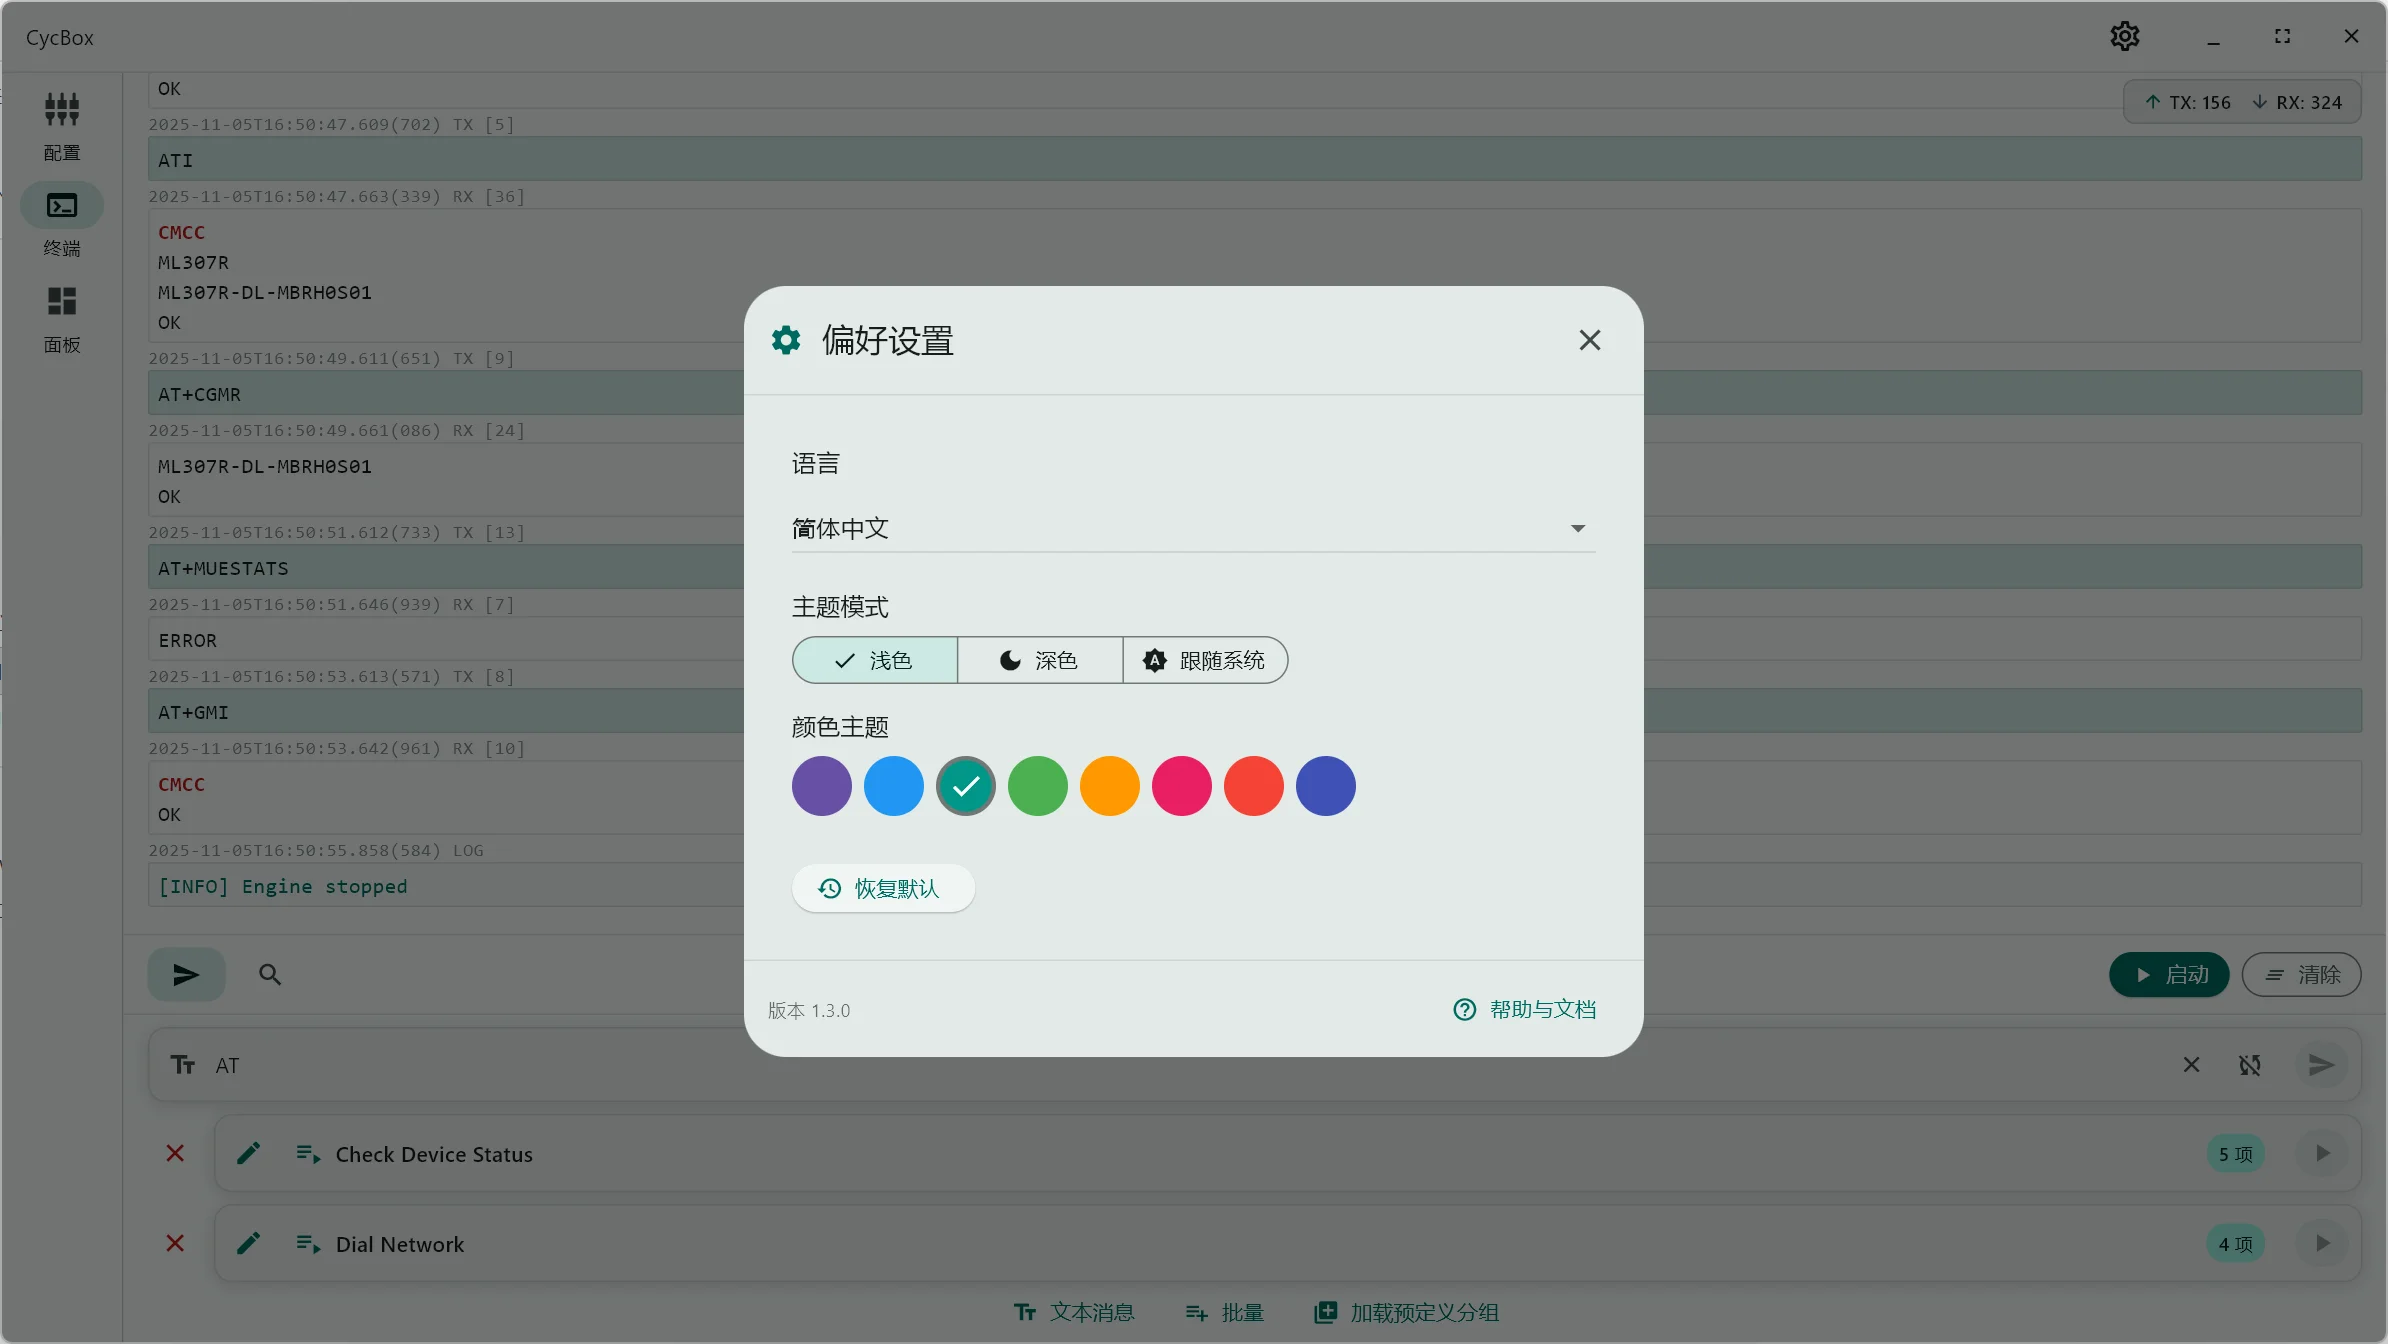Clear the AT message with its X icon

[x=2191, y=1065]
